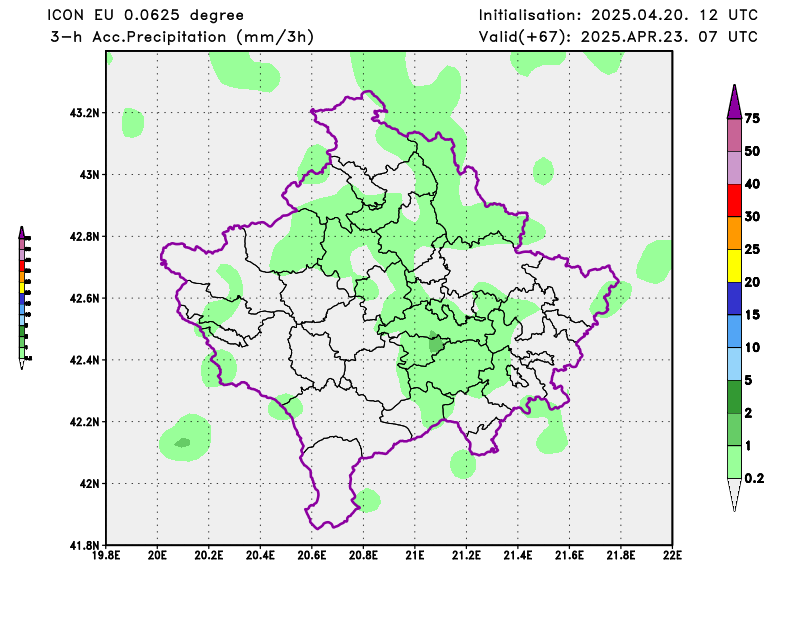Select the light blue 5–10 legend band
800x618 pixels.
point(734,364)
